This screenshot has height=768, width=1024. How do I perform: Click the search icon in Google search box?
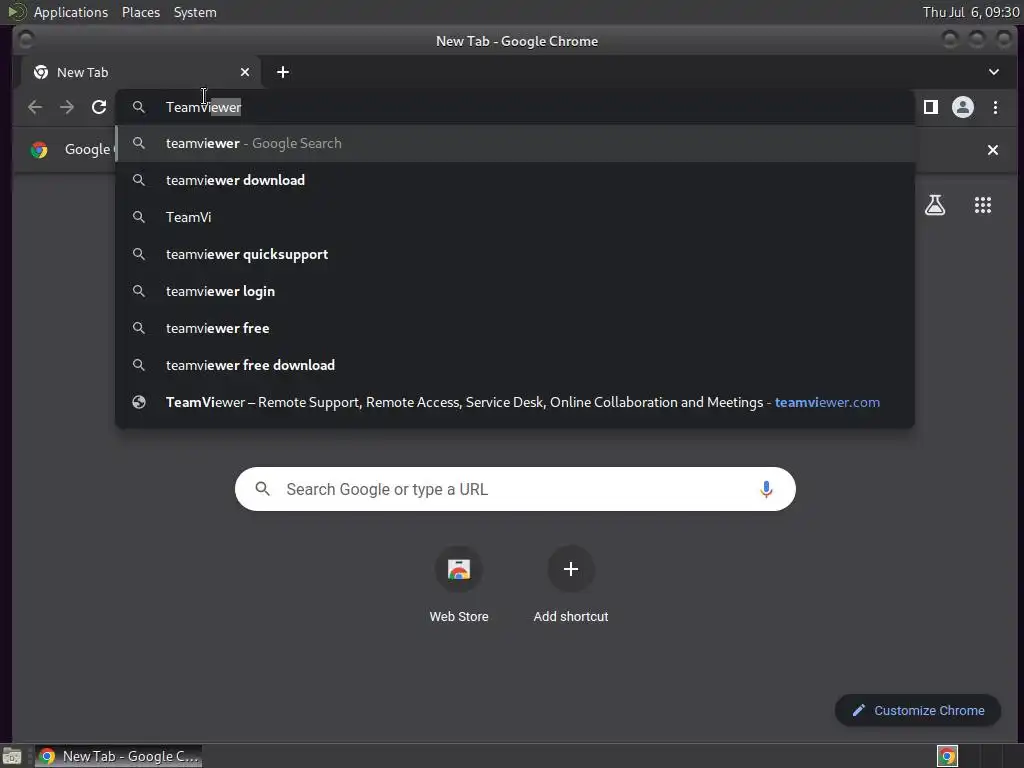pos(263,488)
